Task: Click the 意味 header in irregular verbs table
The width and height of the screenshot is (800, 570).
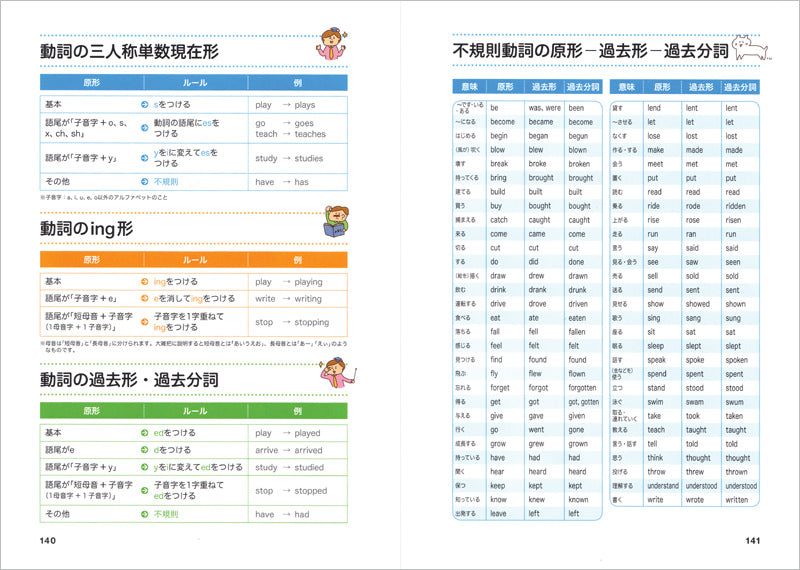Action: [x=467, y=87]
